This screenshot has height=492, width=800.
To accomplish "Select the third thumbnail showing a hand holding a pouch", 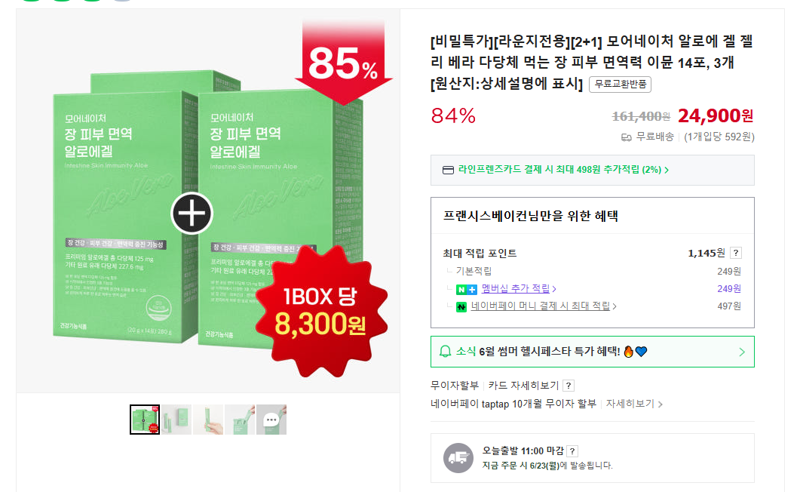I will [208, 420].
